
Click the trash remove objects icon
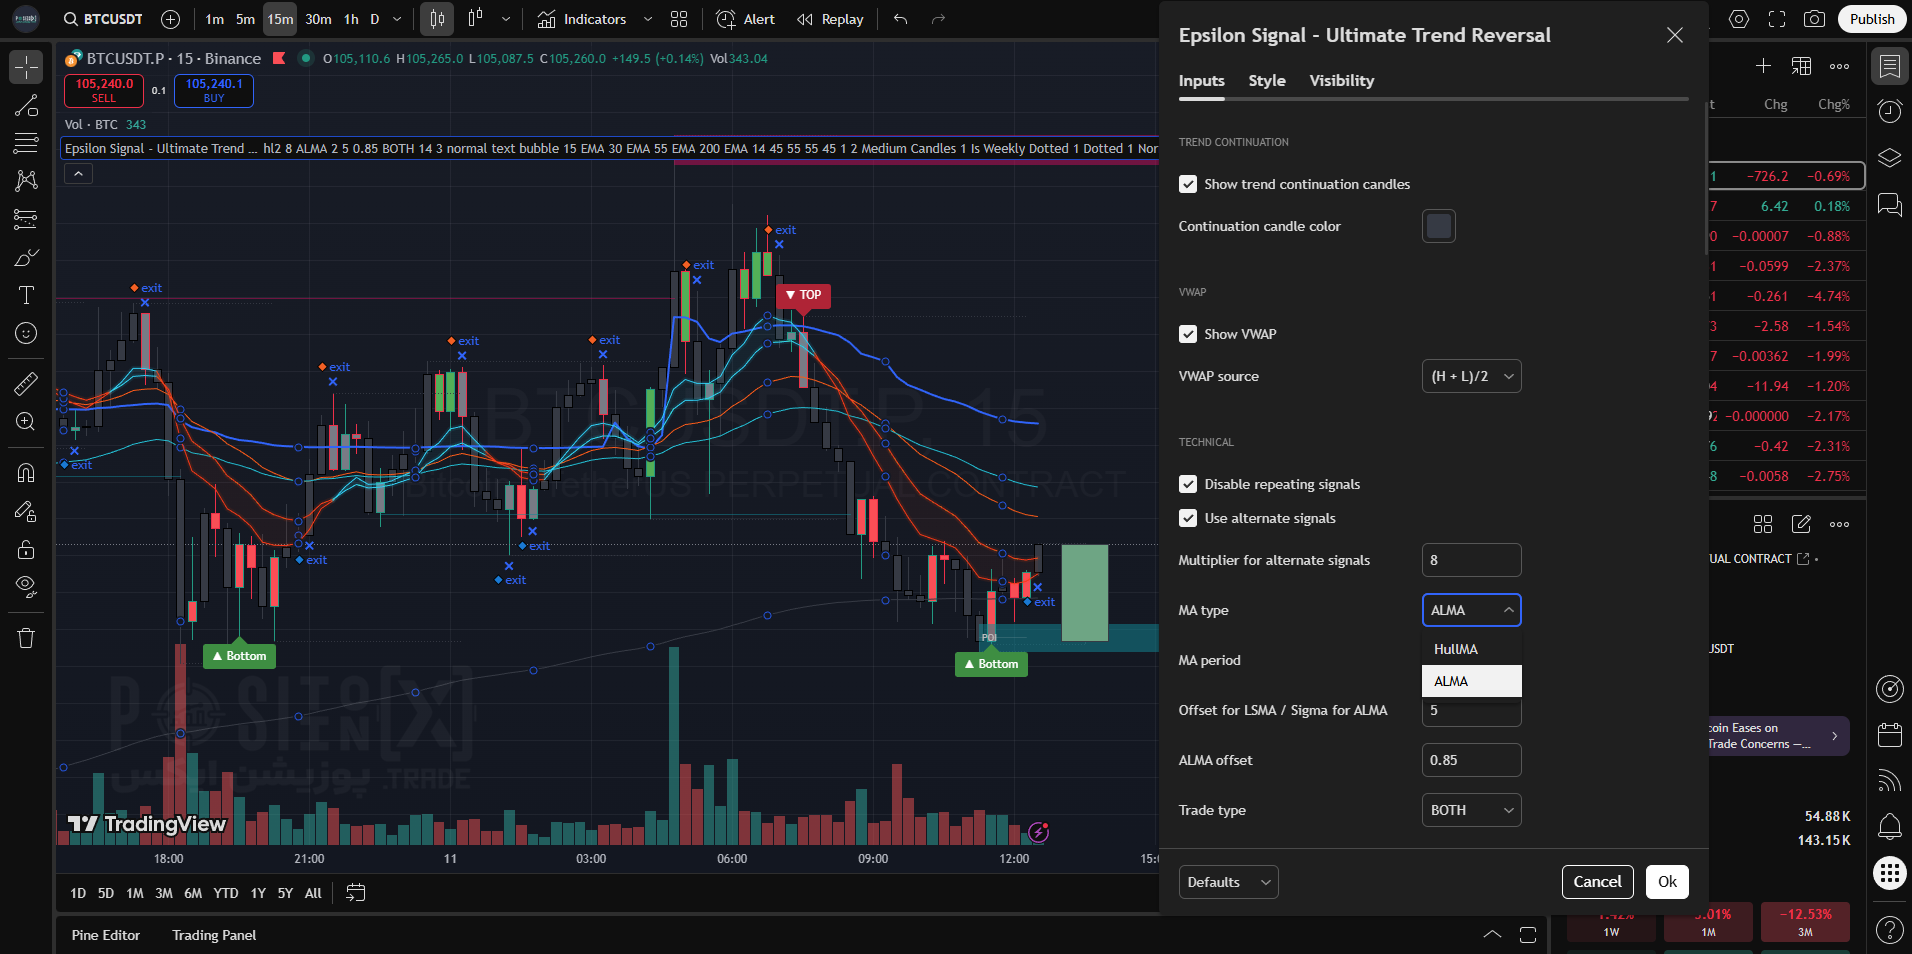click(x=26, y=638)
